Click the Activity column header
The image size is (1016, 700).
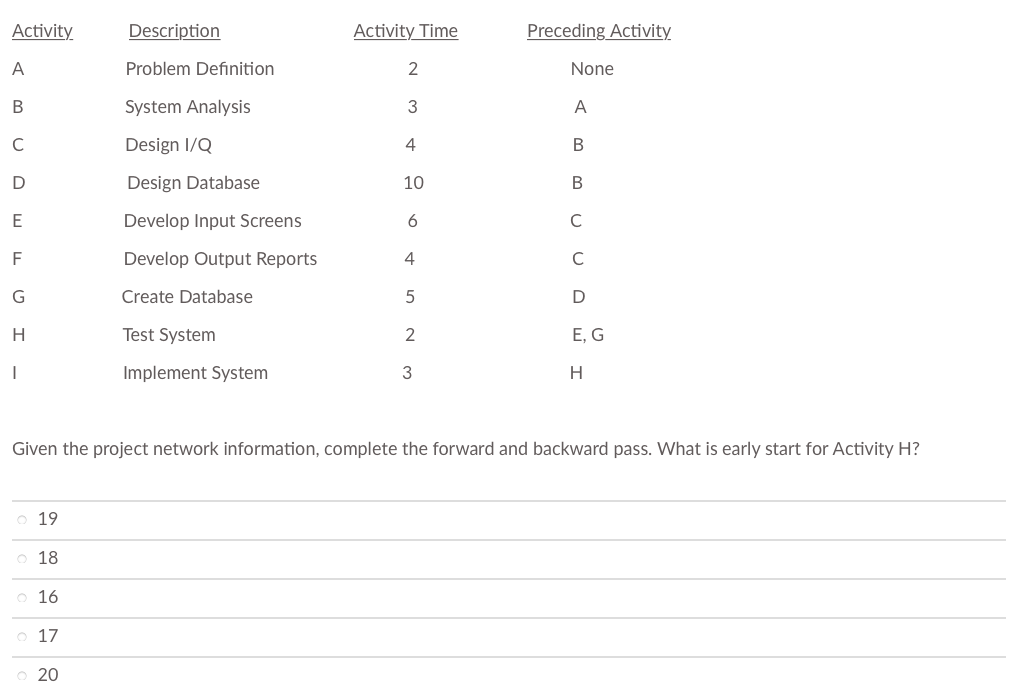pyautogui.click(x=42, y=31)
